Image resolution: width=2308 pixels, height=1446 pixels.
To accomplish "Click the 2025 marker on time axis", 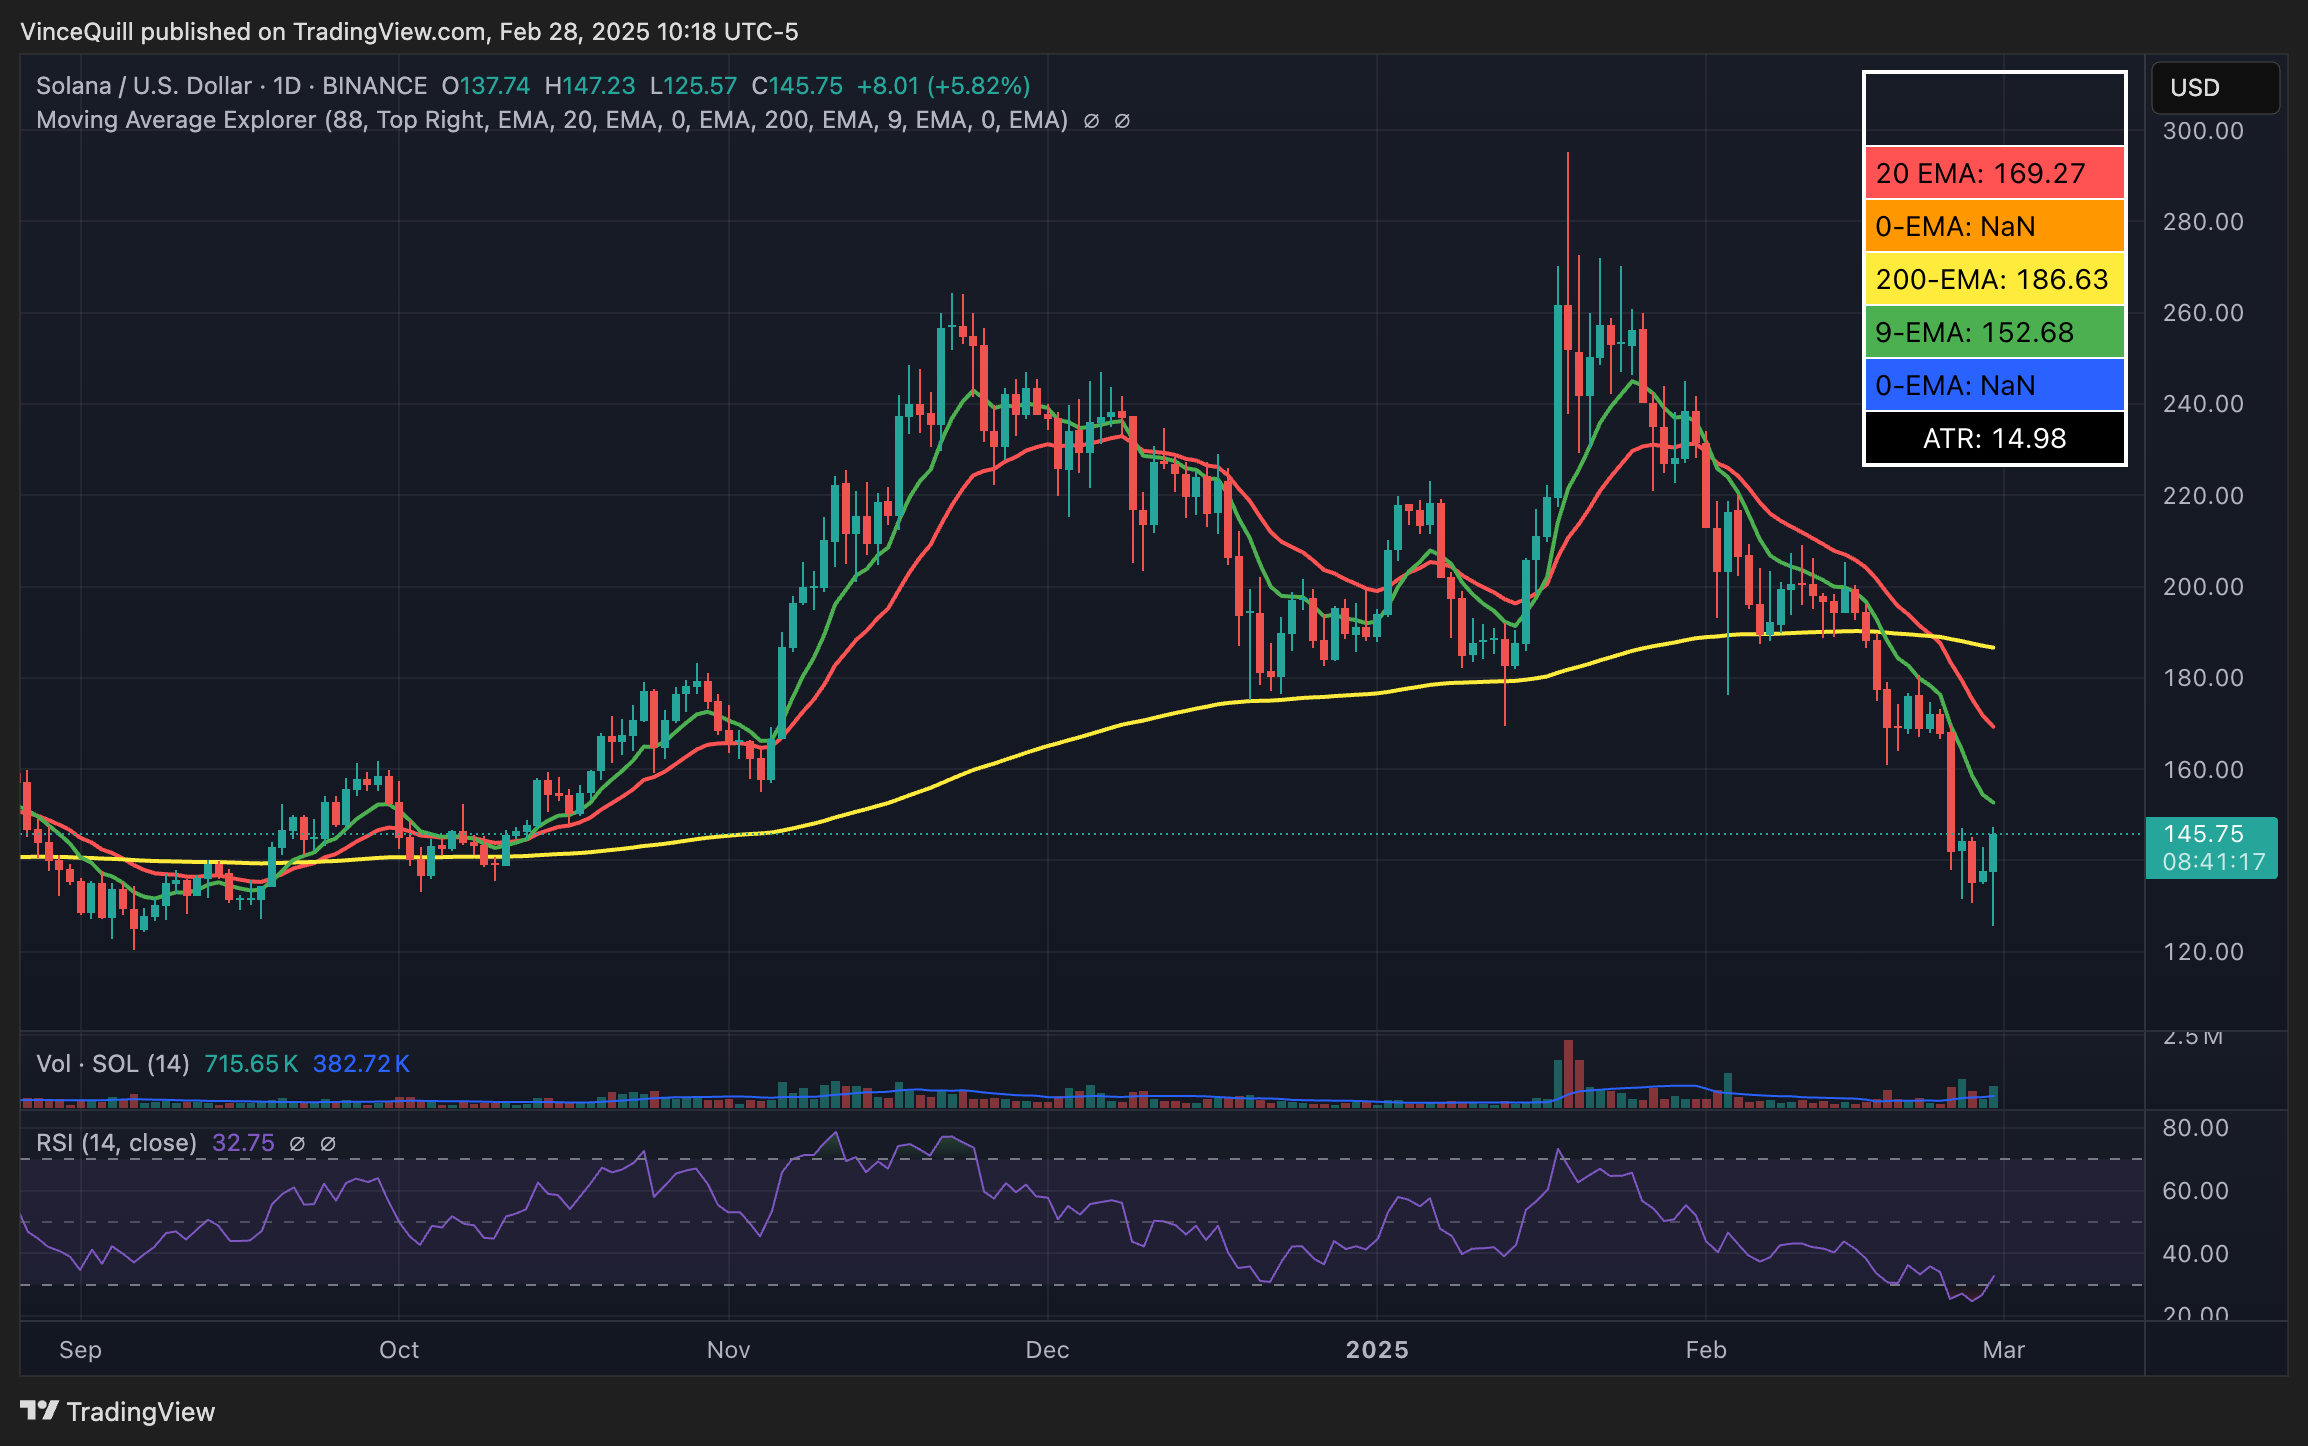I will [x=1376, y=1349].
